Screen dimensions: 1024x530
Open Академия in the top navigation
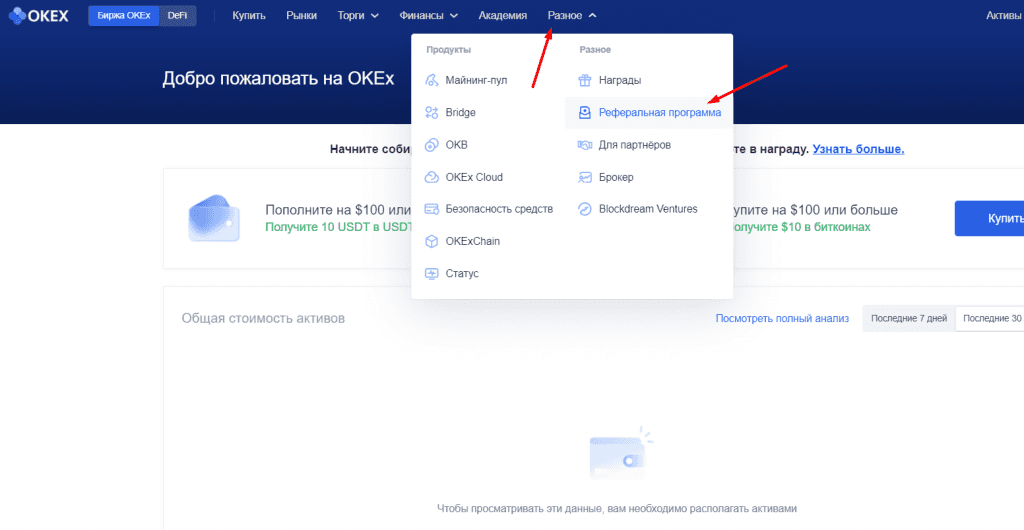coord(502,16)
